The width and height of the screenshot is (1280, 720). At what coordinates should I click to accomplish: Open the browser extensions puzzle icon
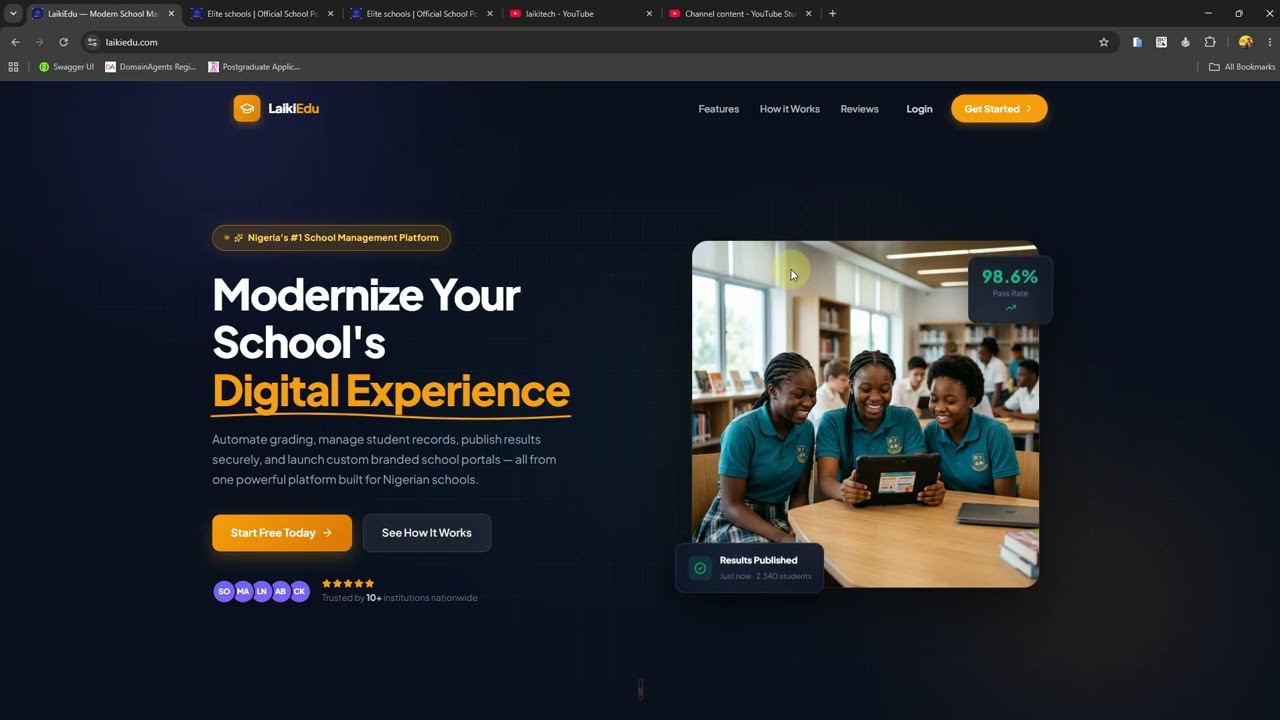point(1210,42)
